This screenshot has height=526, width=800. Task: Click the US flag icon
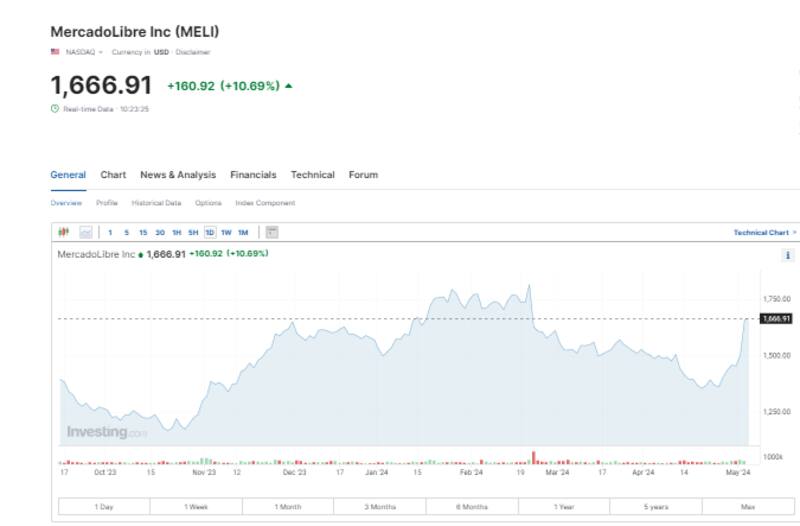[x=55, y=52]
